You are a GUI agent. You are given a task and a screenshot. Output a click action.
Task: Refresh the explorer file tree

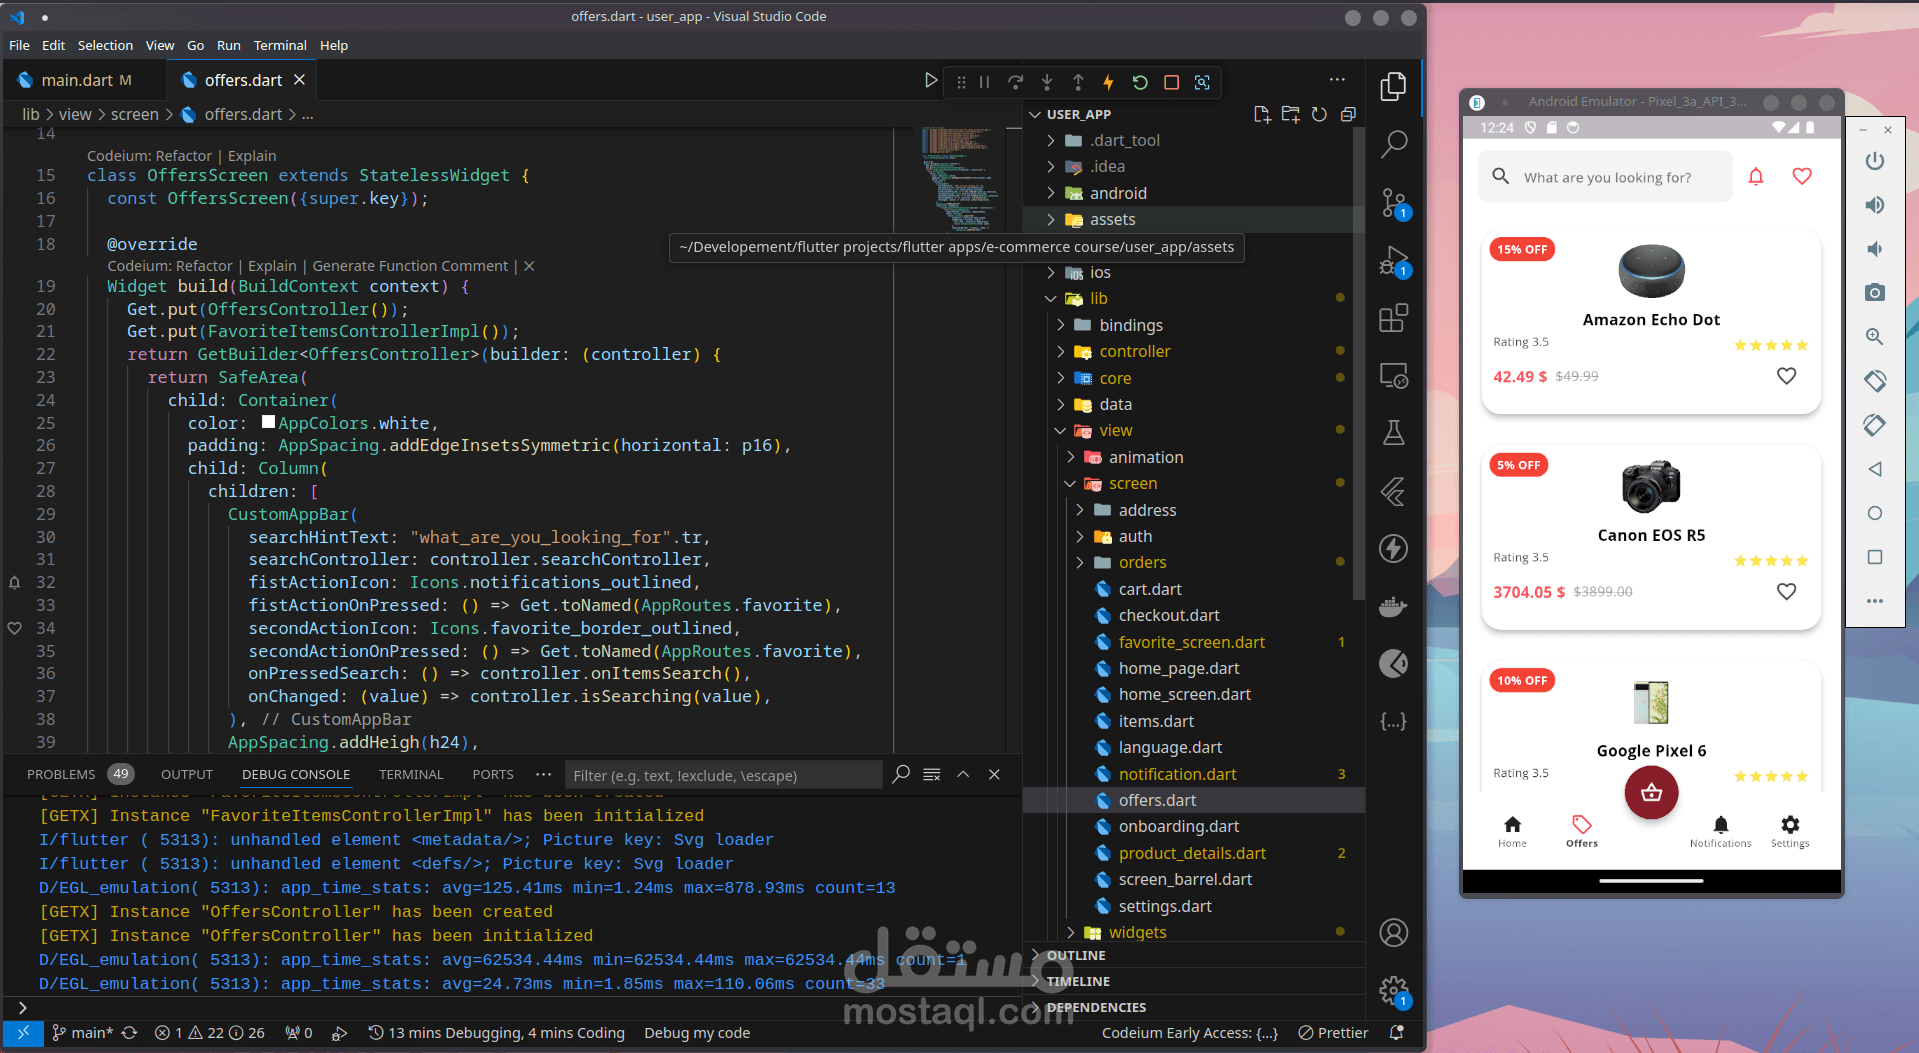coord(1319,114)
